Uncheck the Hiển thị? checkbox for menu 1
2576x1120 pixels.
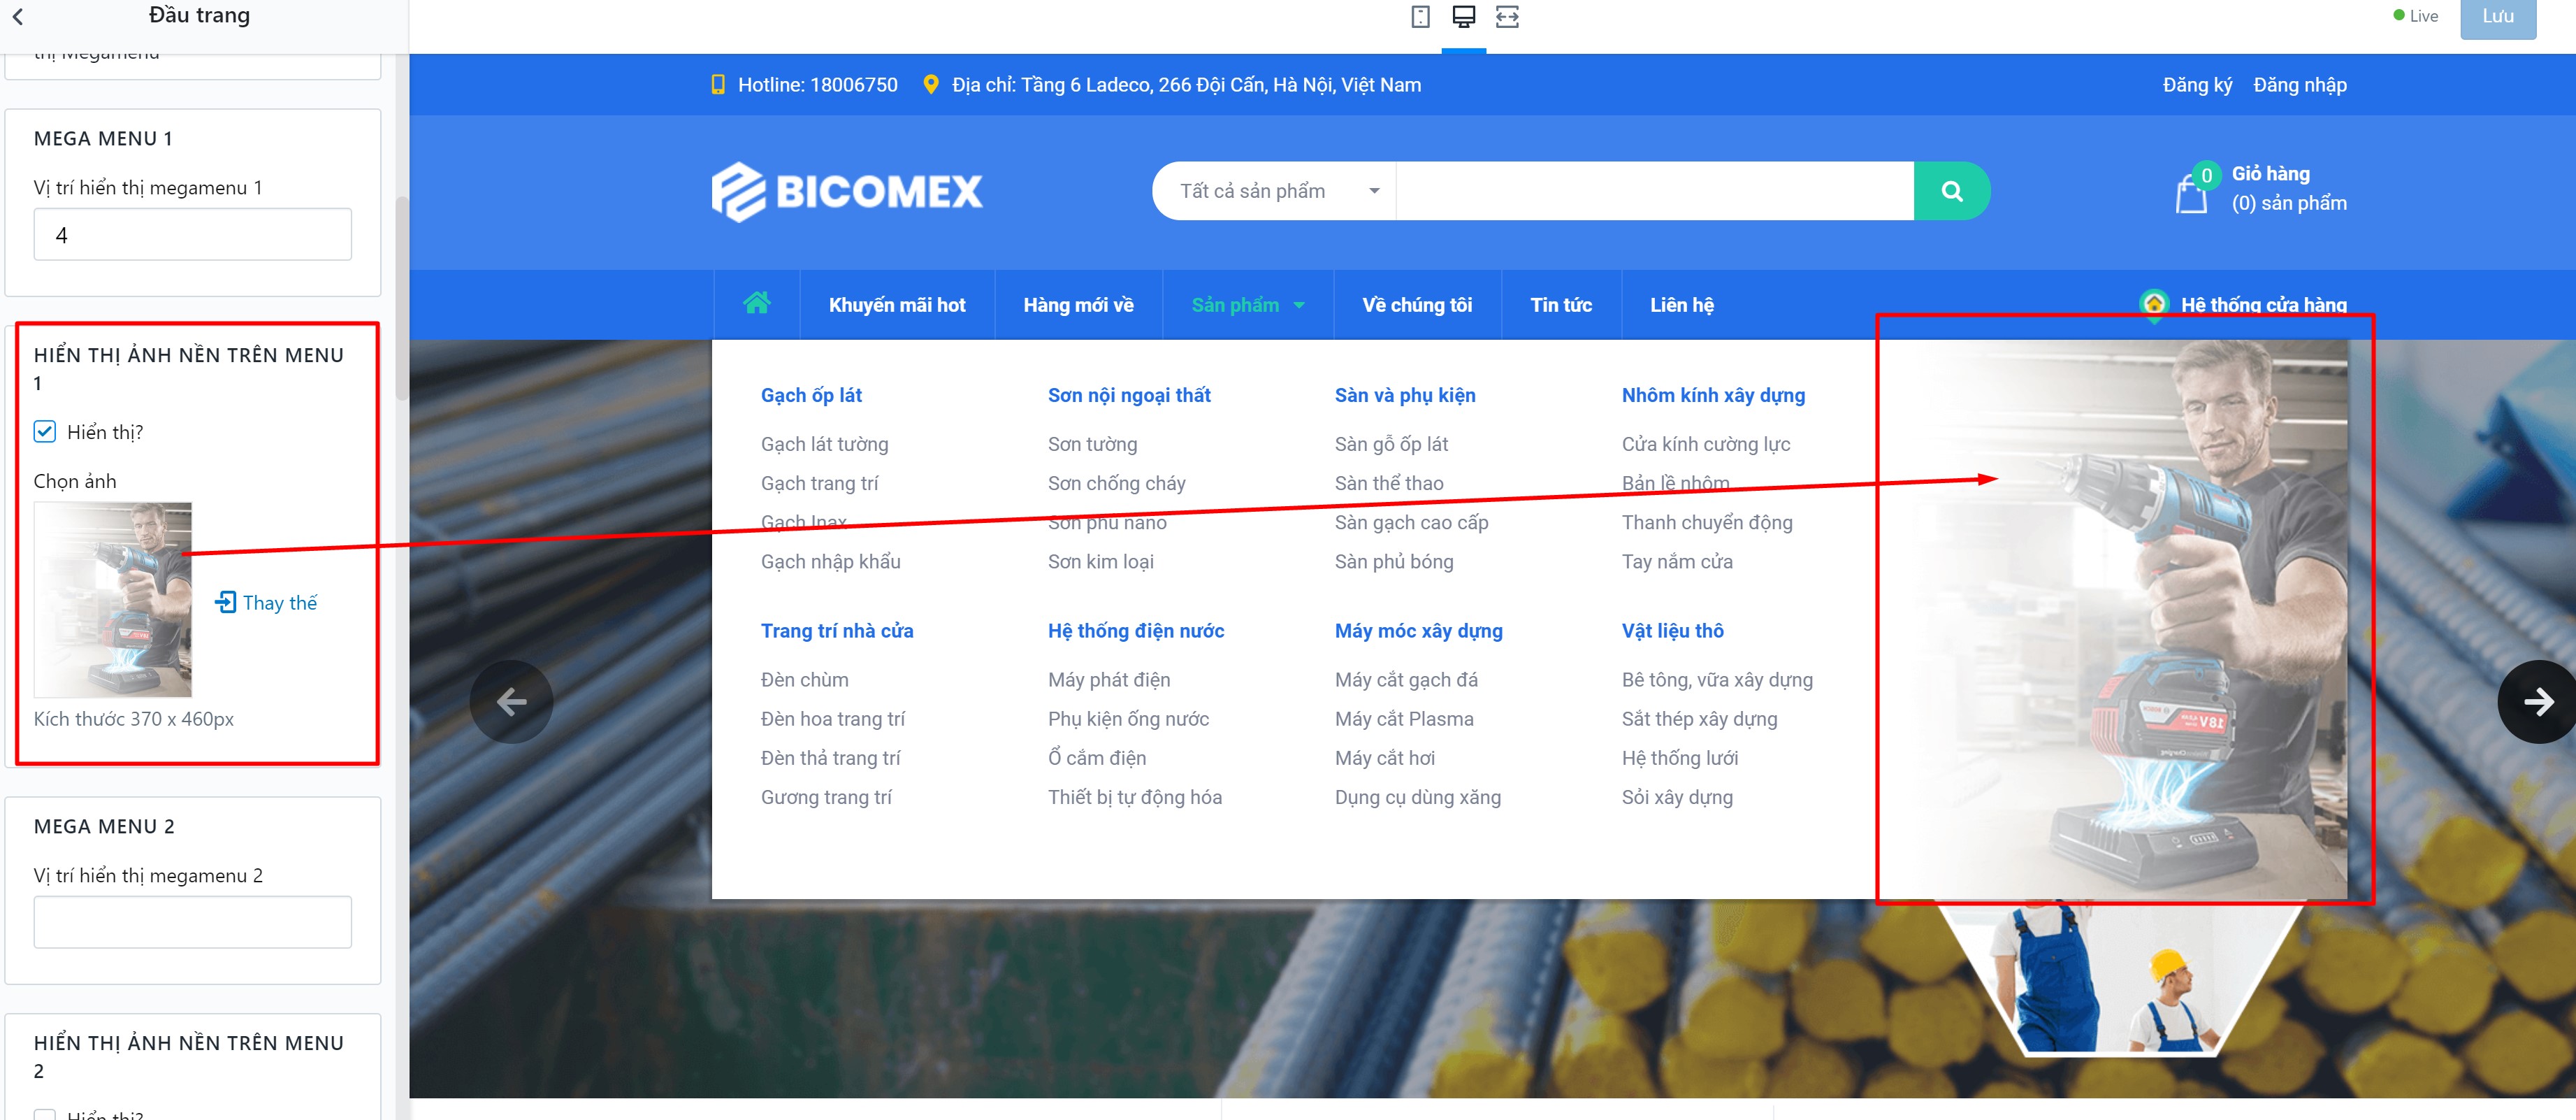[45, 432]
